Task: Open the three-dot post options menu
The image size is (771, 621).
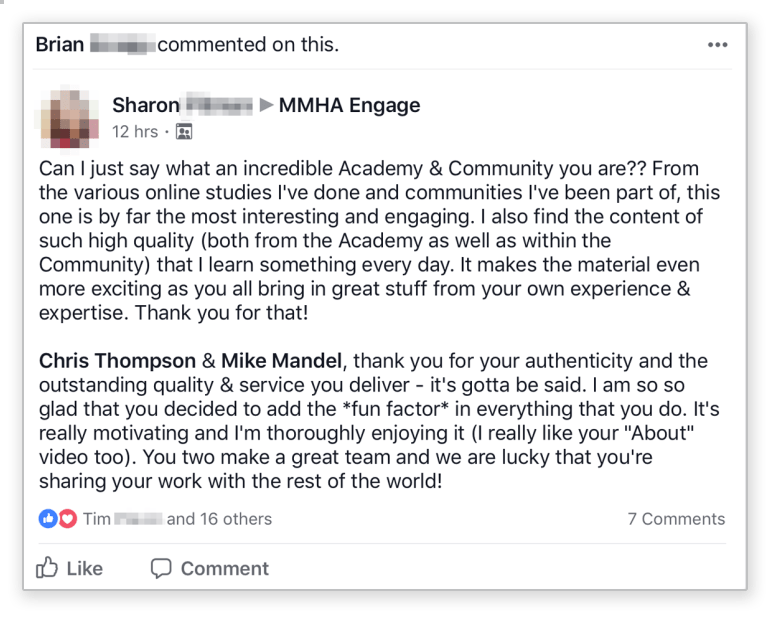Action: click(717, 45)
